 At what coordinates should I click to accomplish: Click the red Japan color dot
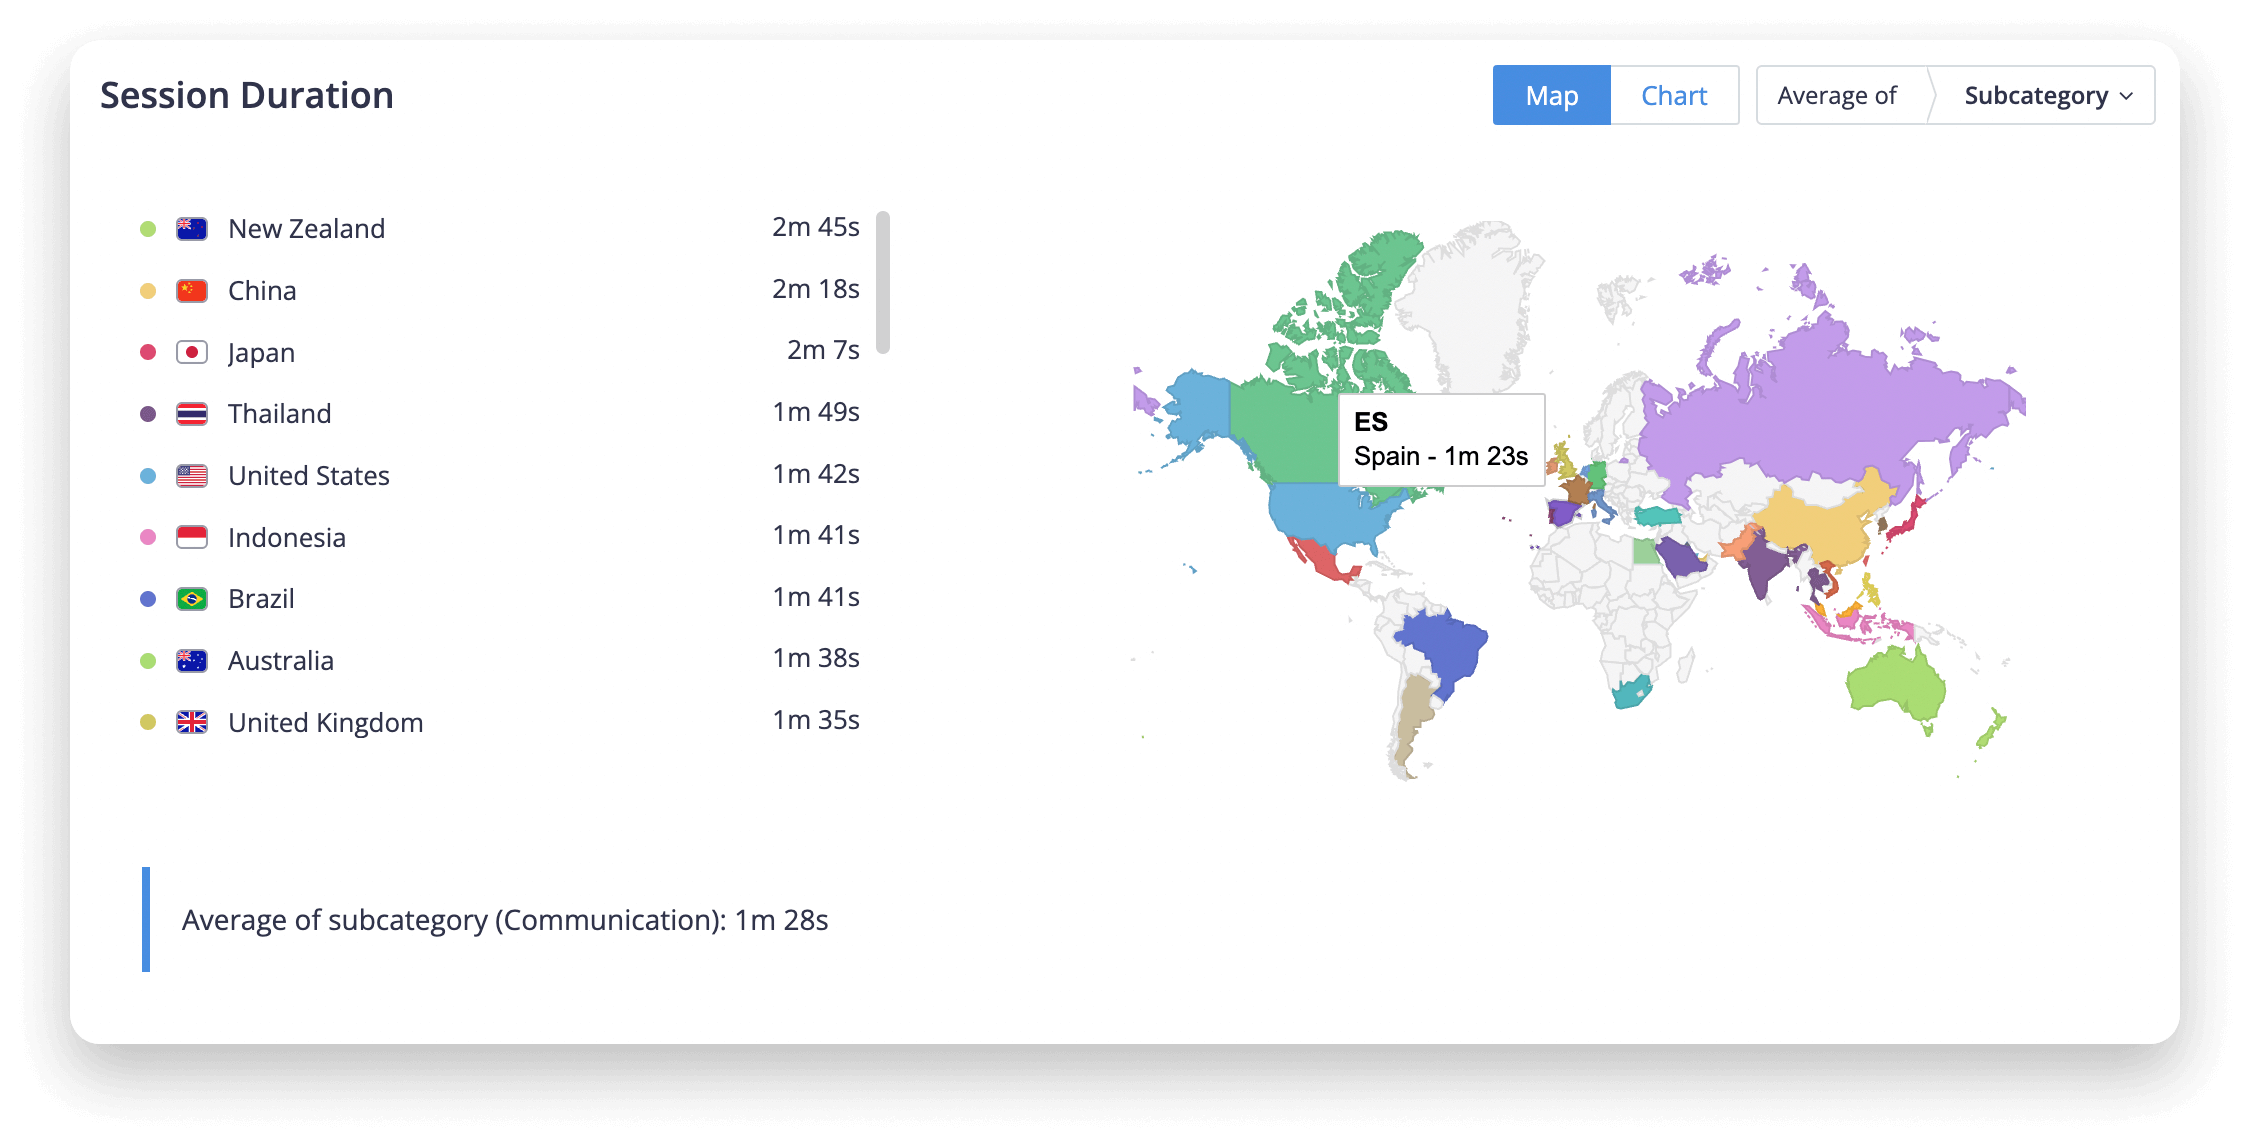point(148,352)
